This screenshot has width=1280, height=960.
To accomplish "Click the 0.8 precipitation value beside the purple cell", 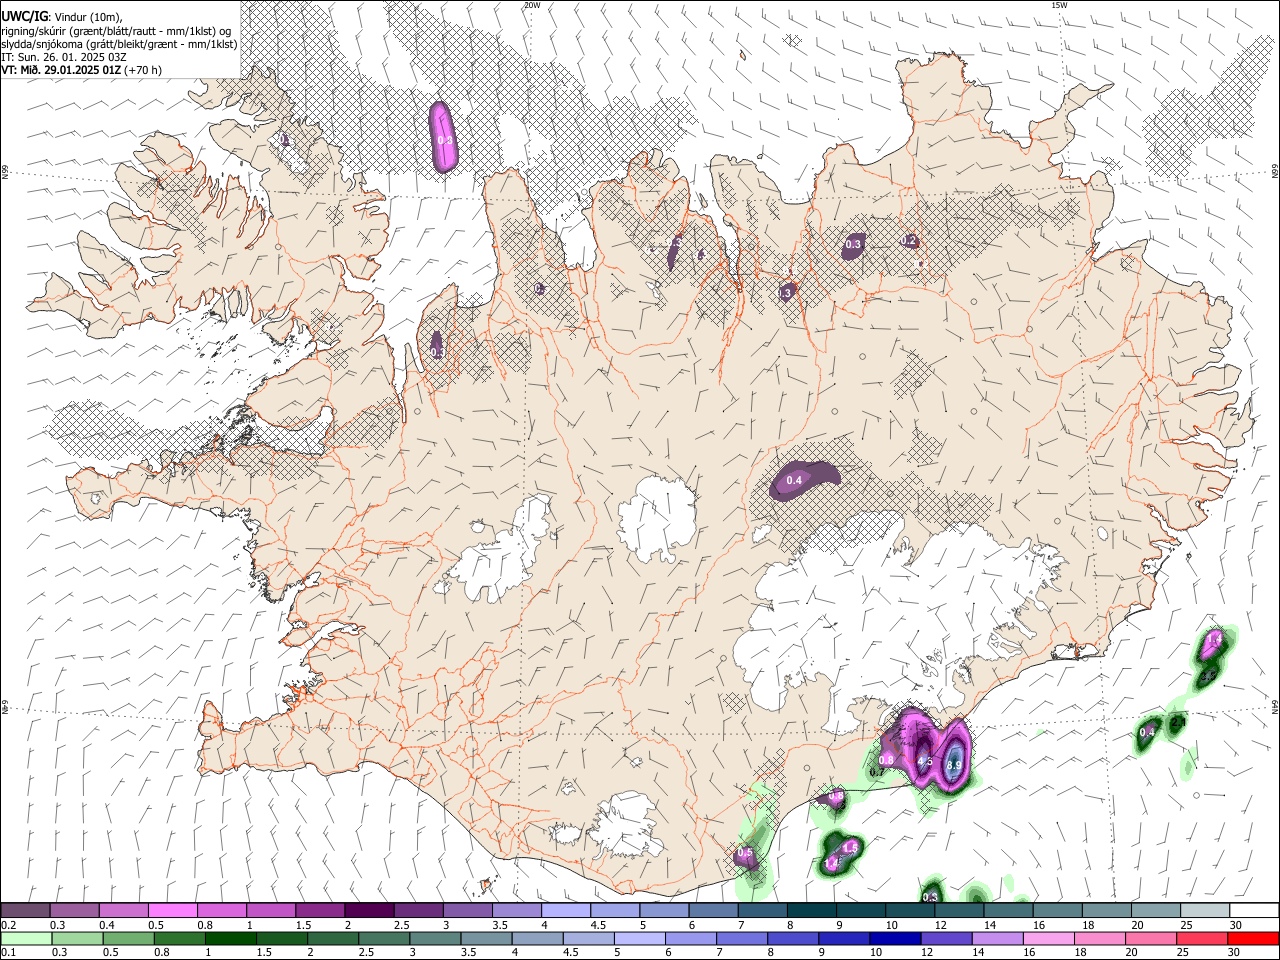I will click(886, 760).
